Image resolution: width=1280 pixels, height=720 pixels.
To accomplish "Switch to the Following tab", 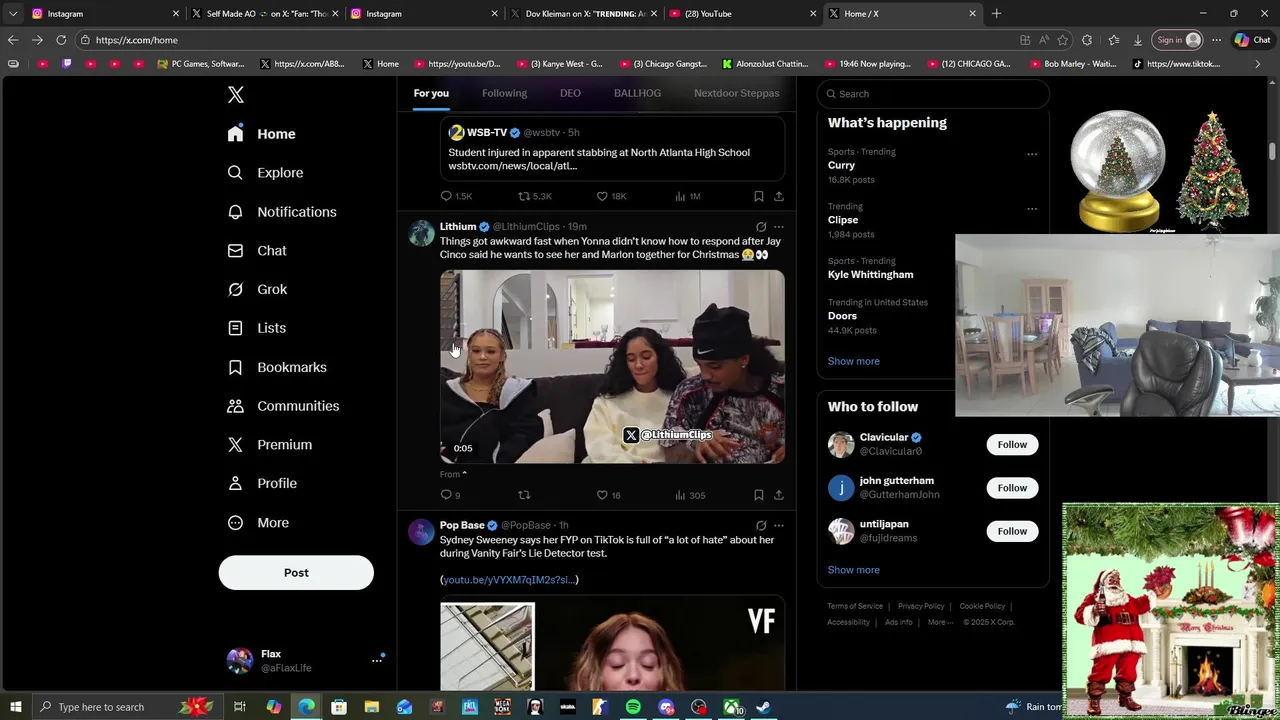I will pyautogui.click(x=504, y=93).
